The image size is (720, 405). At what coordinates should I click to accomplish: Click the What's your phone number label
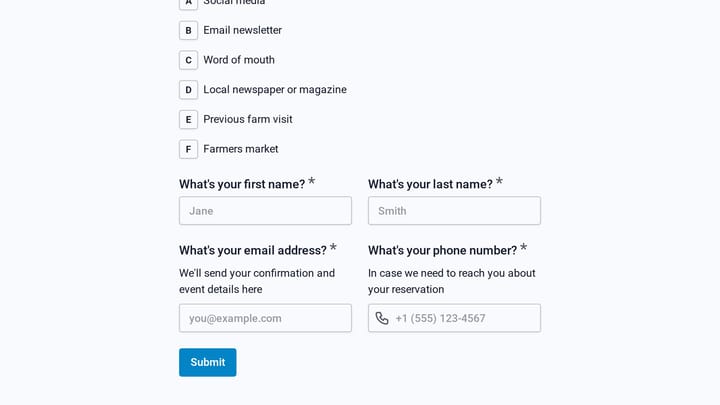point(443,250)
